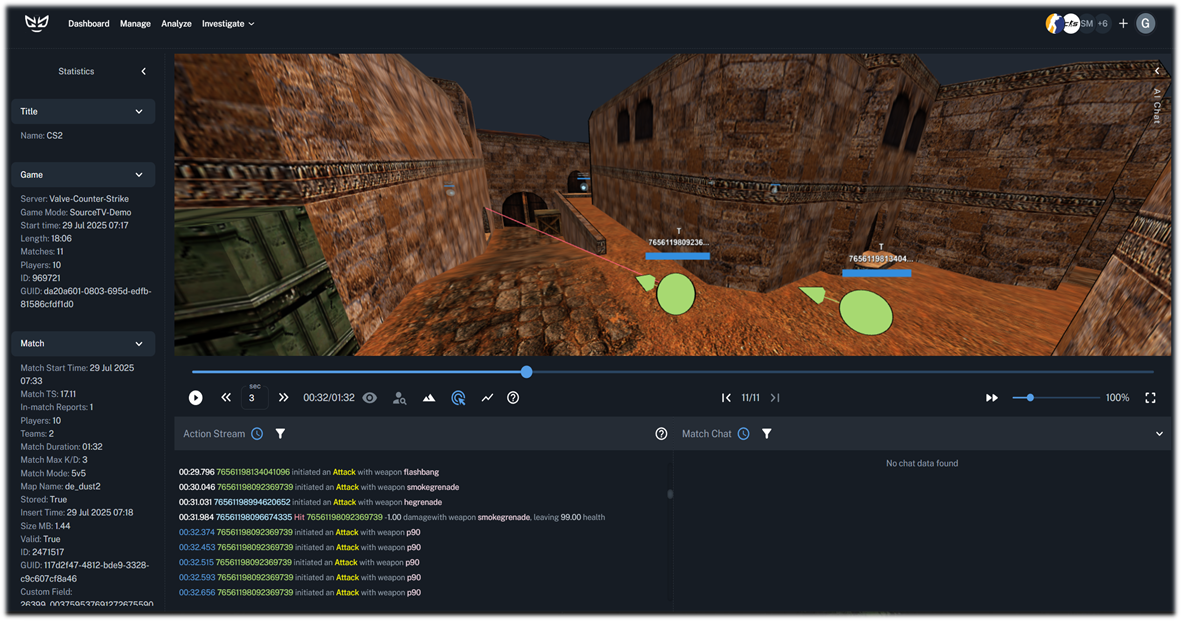
Task: Jump to the first match
Action: tap(726, 398)
